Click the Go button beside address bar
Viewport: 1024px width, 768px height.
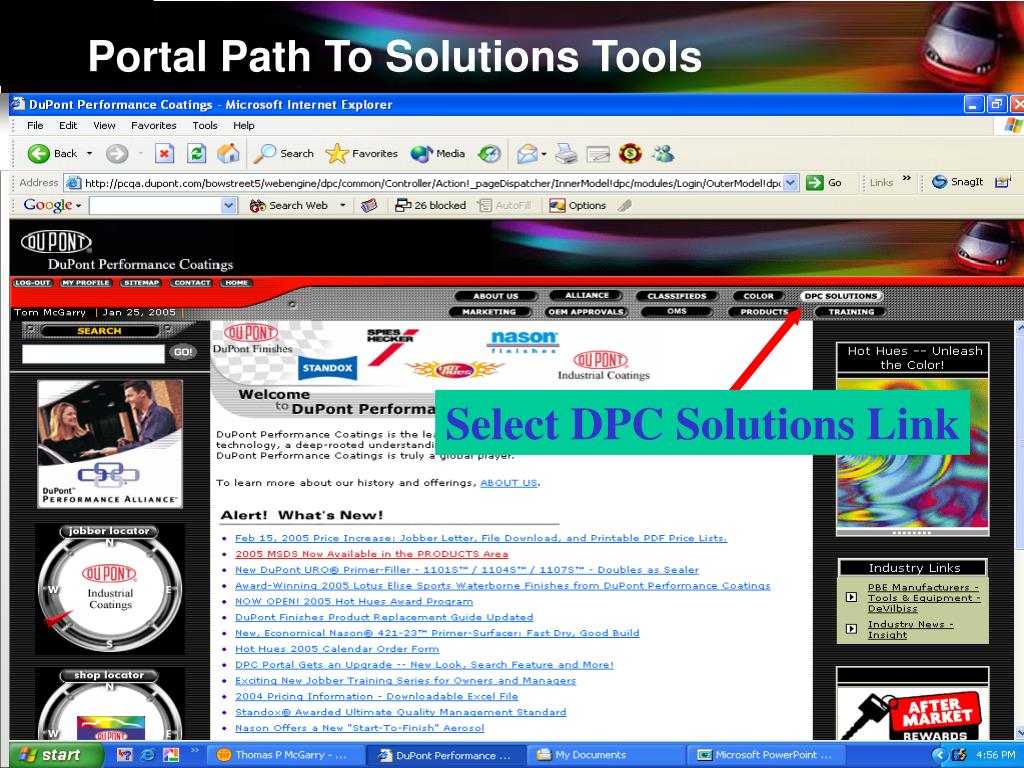[824, 183]
